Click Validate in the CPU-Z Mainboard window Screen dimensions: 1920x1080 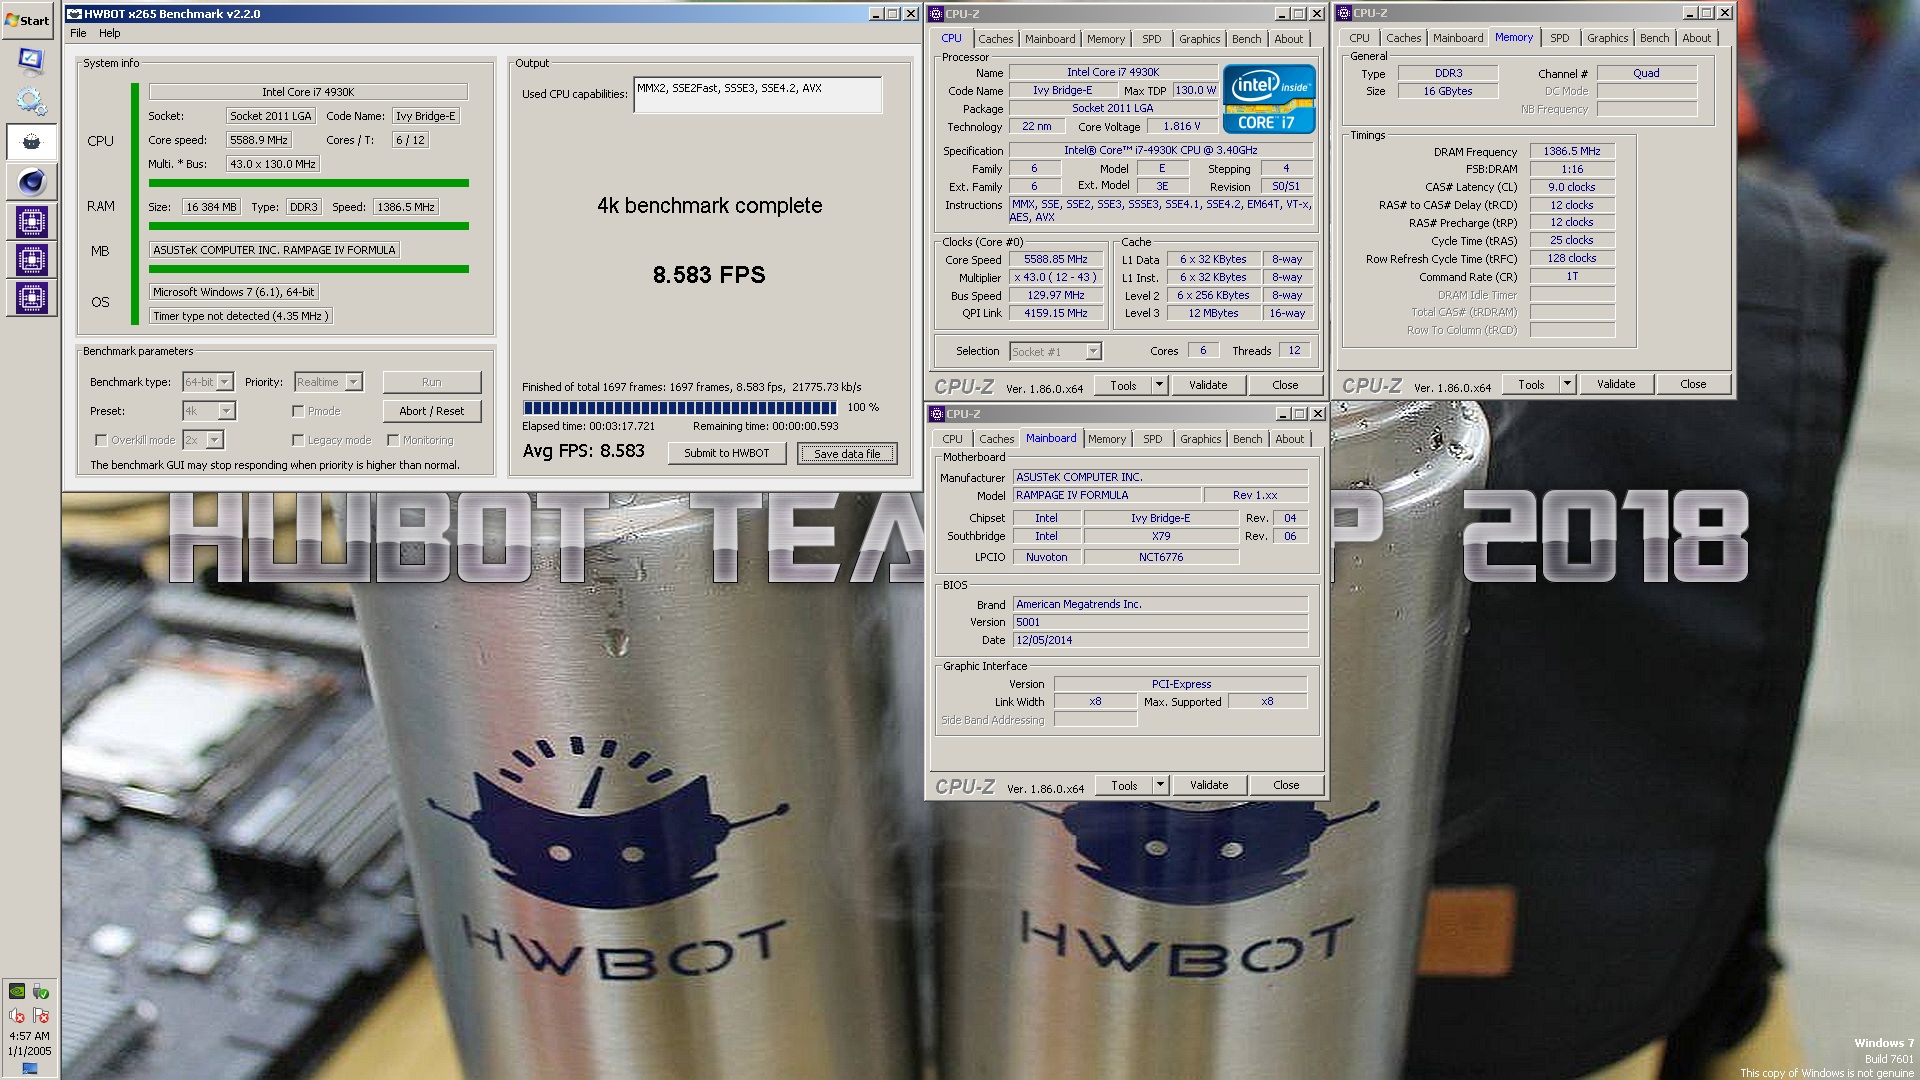[x=1208, y=785]
